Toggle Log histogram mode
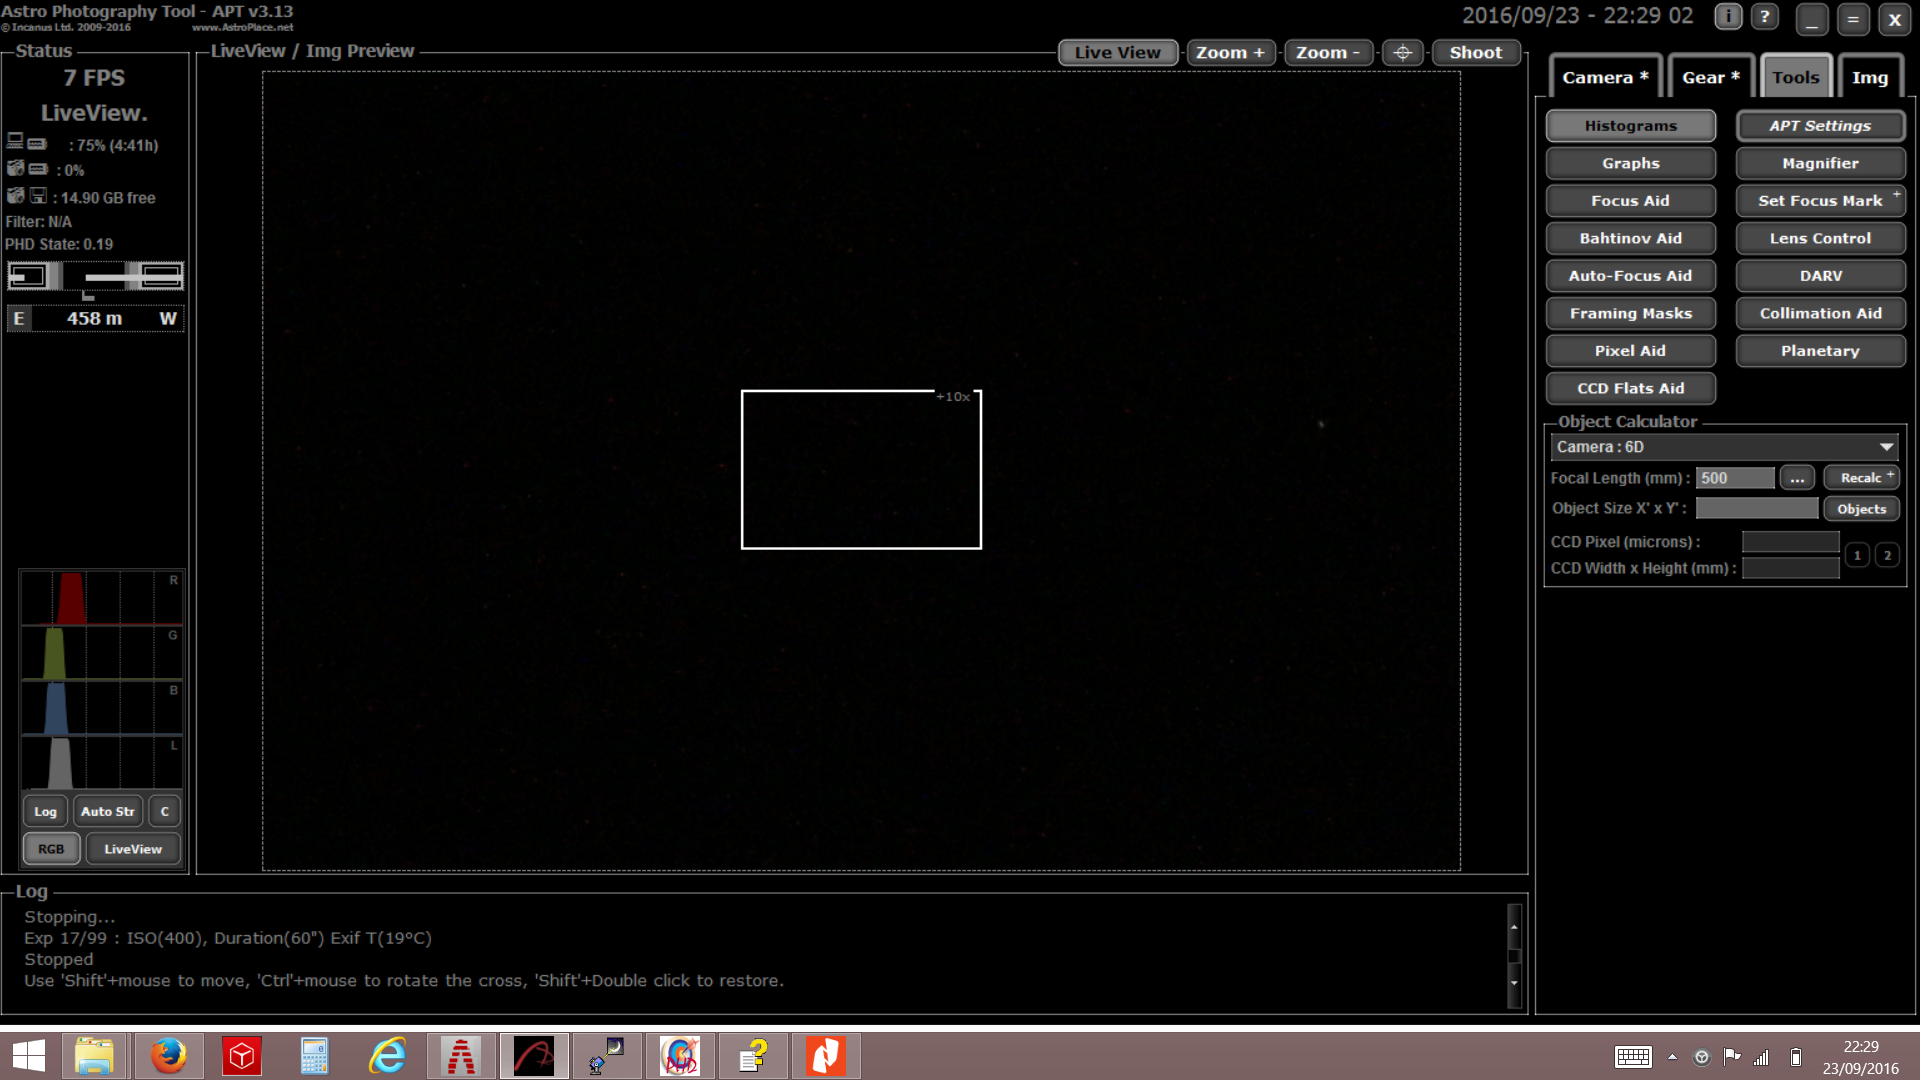1920x1080 pixels. (45, 811)
